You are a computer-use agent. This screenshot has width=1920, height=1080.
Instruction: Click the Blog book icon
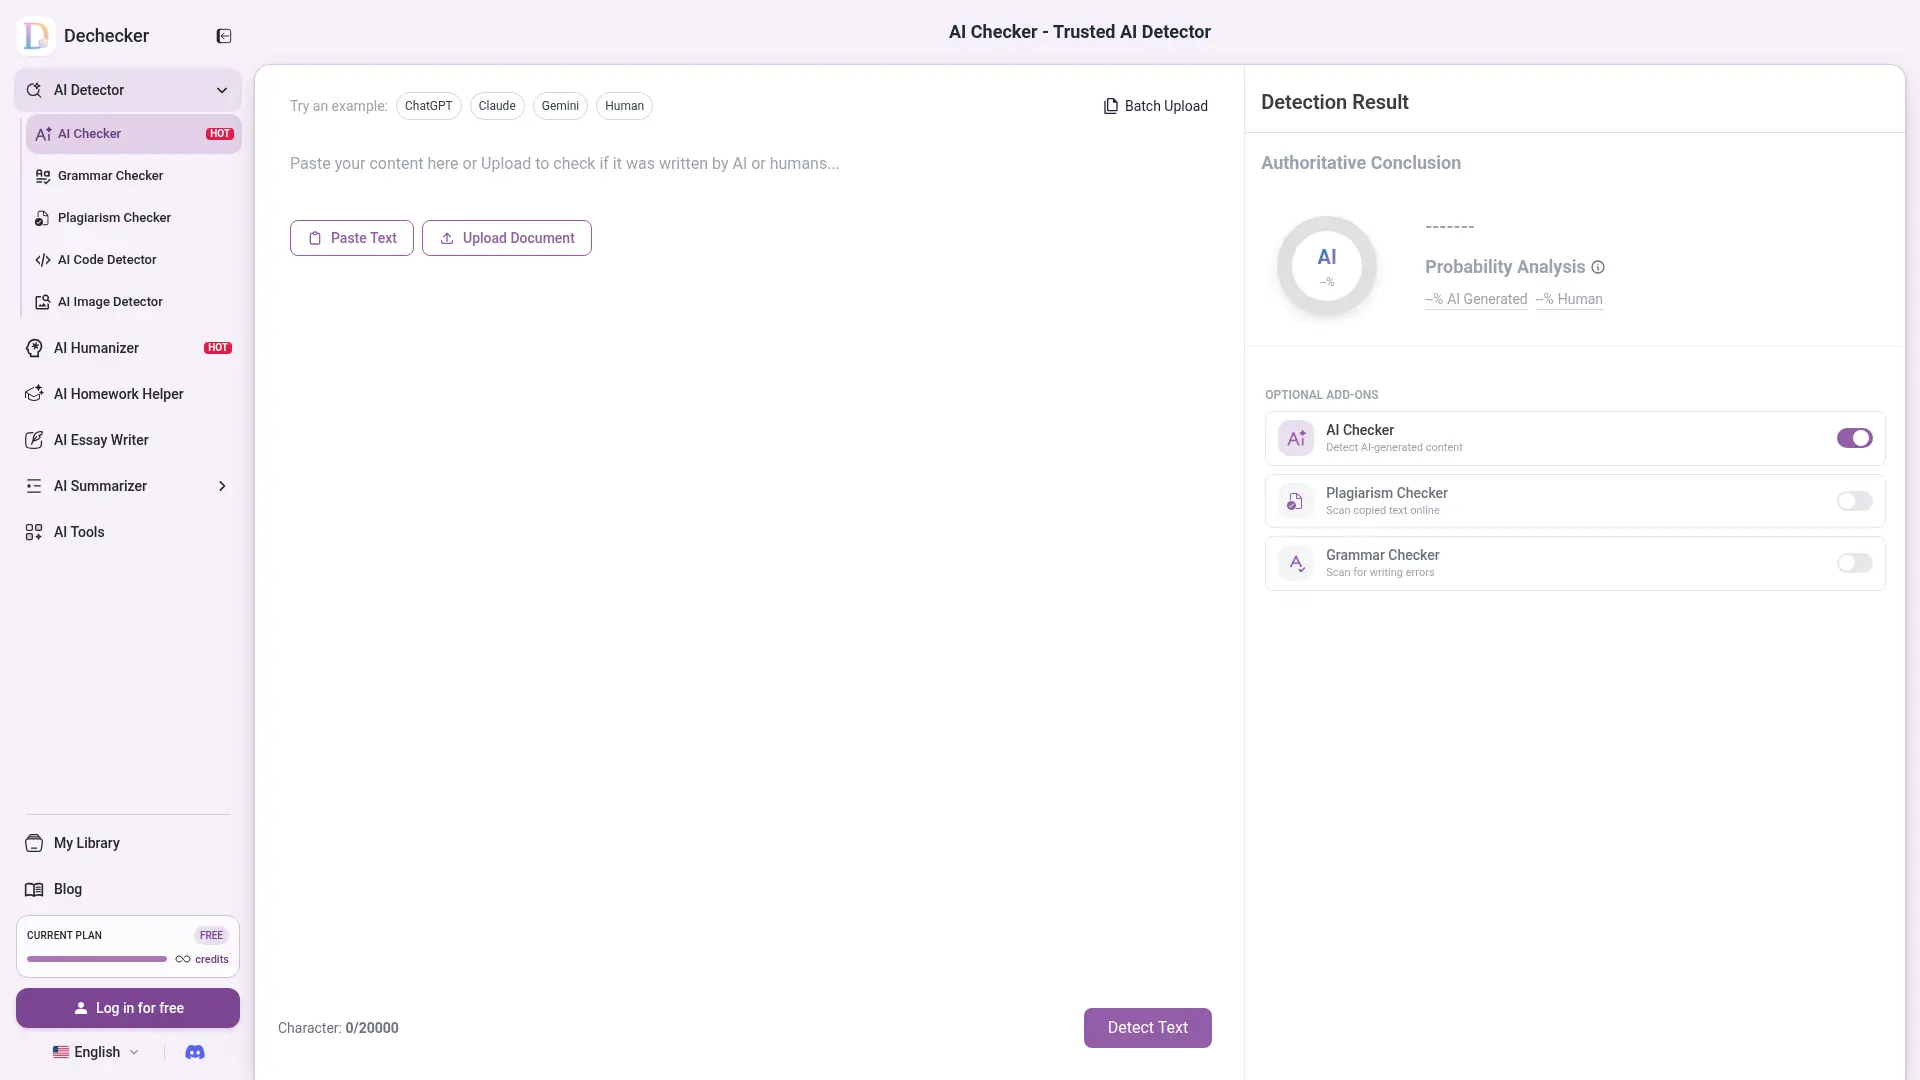(34, 889)
